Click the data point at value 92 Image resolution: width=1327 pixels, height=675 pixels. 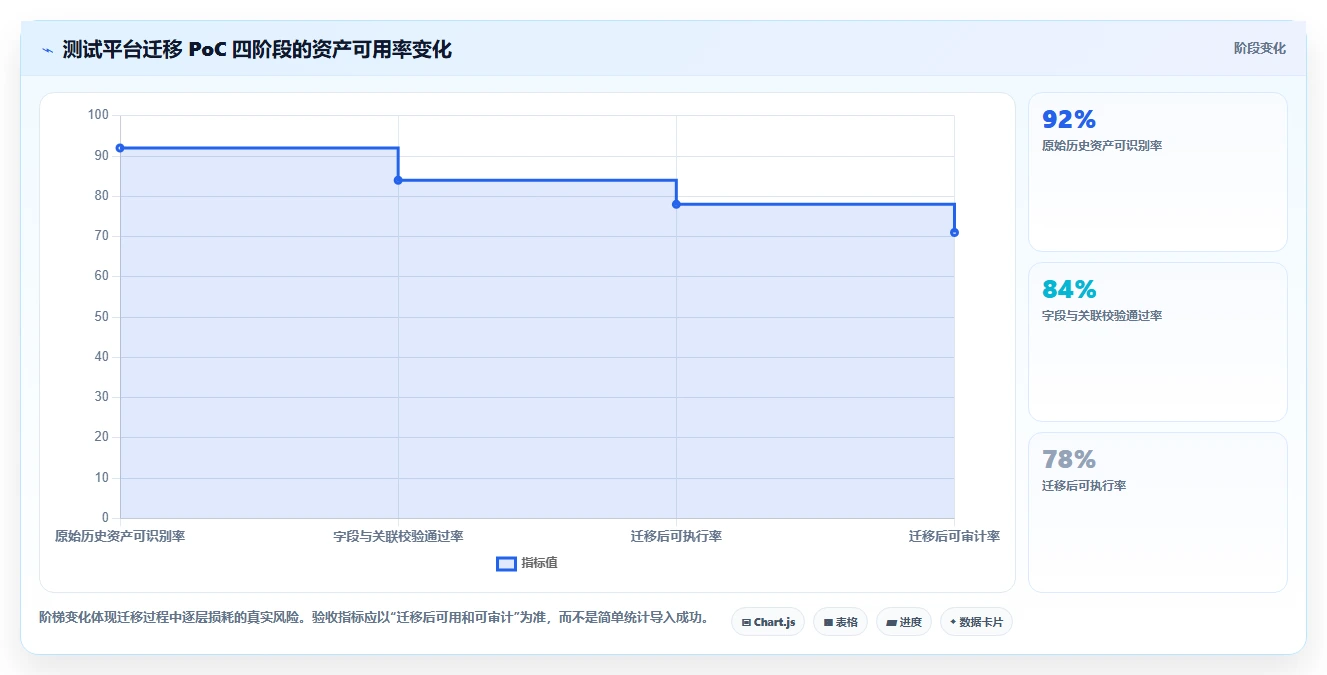coord(120,148)
